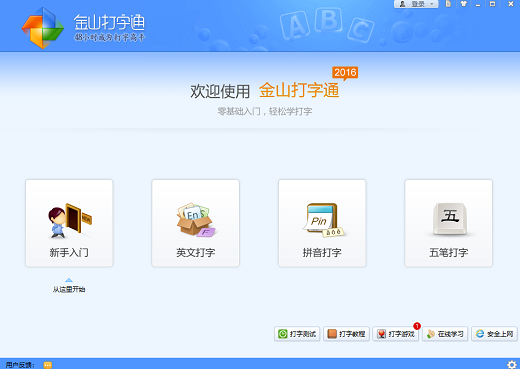Click the 打字测试 typing test button
The width and height of the screenshot is (520, 369).
(x=297, y=334)
